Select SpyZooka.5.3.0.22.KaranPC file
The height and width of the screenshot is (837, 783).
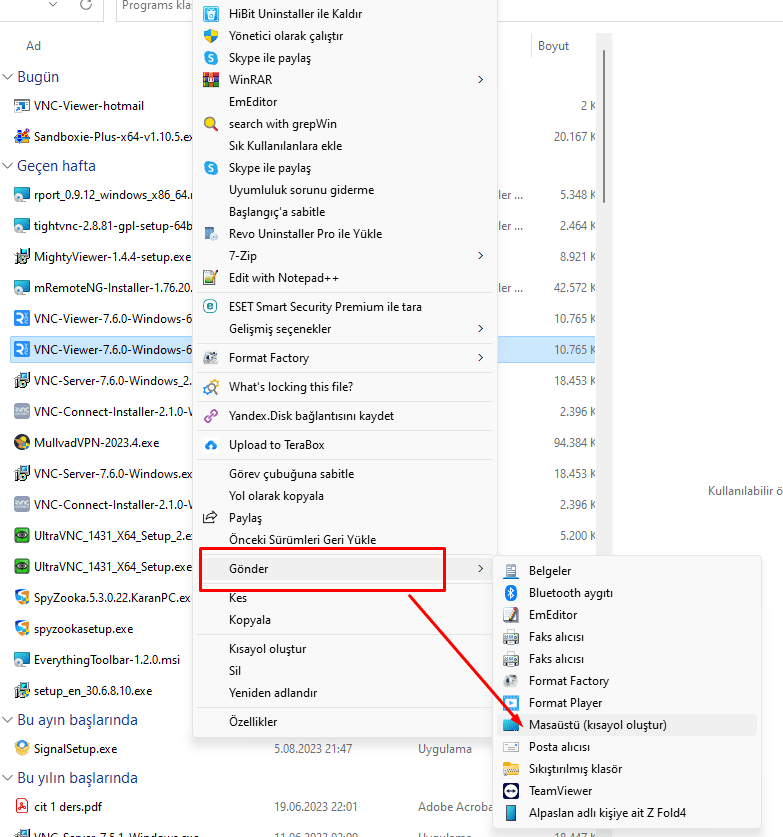click(112, 598)
